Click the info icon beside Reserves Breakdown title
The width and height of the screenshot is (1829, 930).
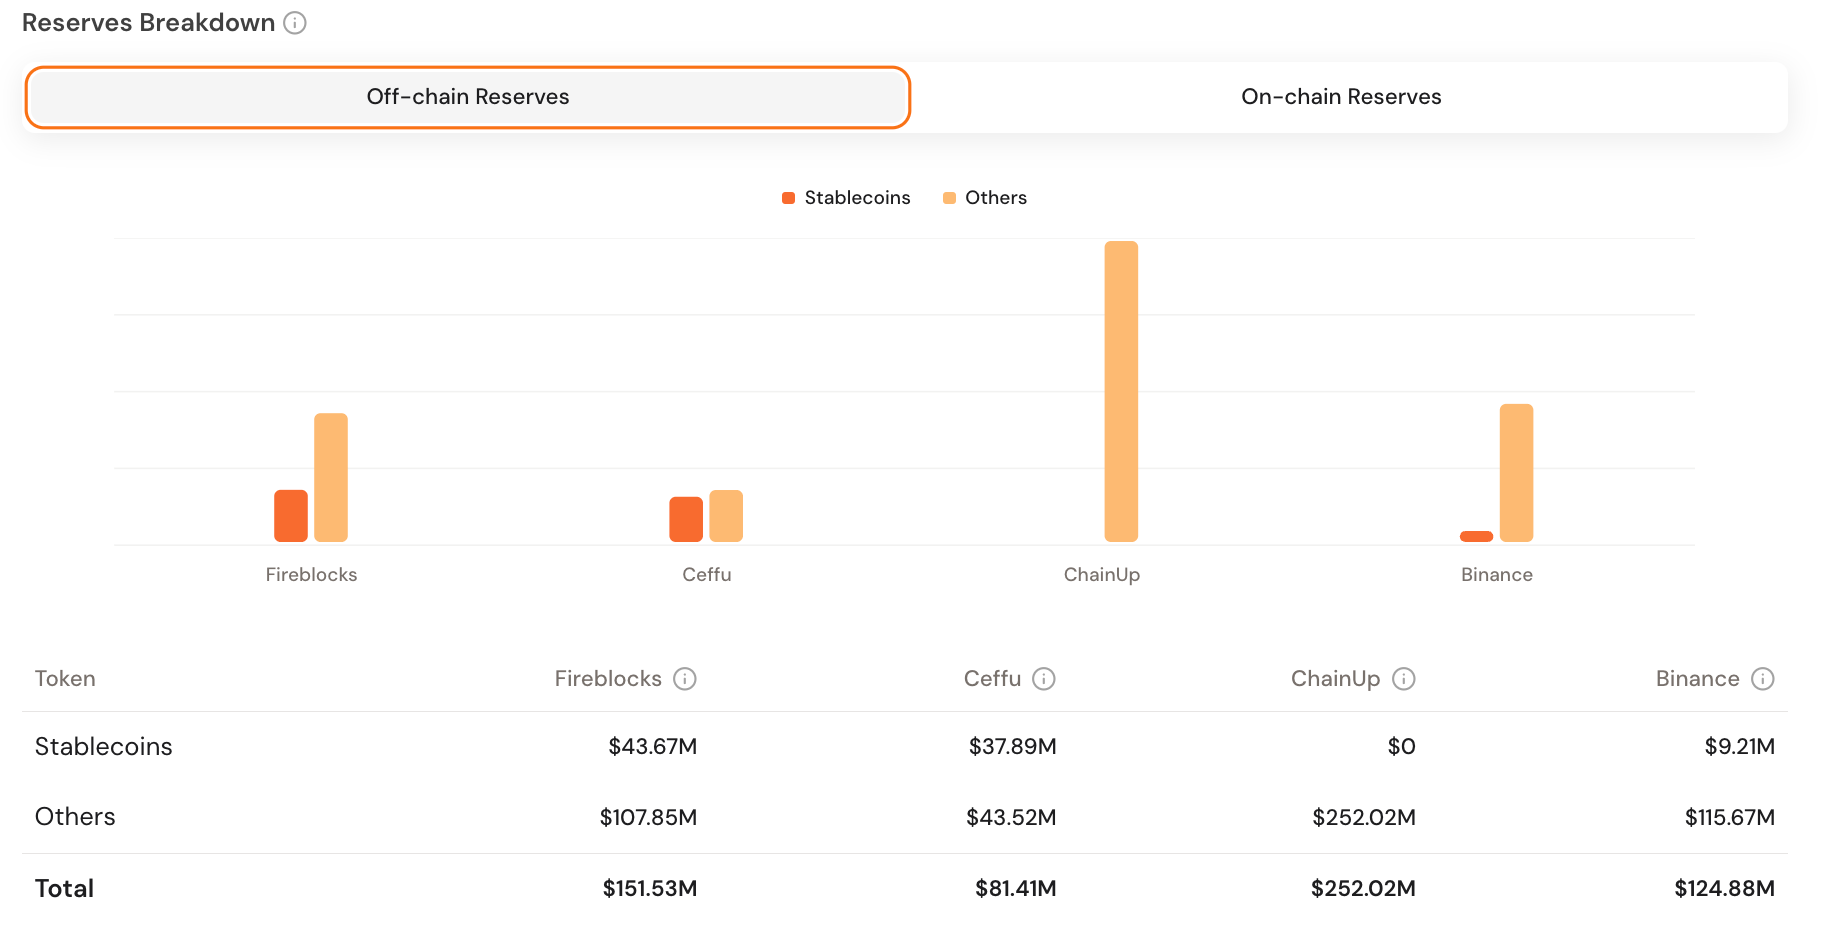pos(294,22)
